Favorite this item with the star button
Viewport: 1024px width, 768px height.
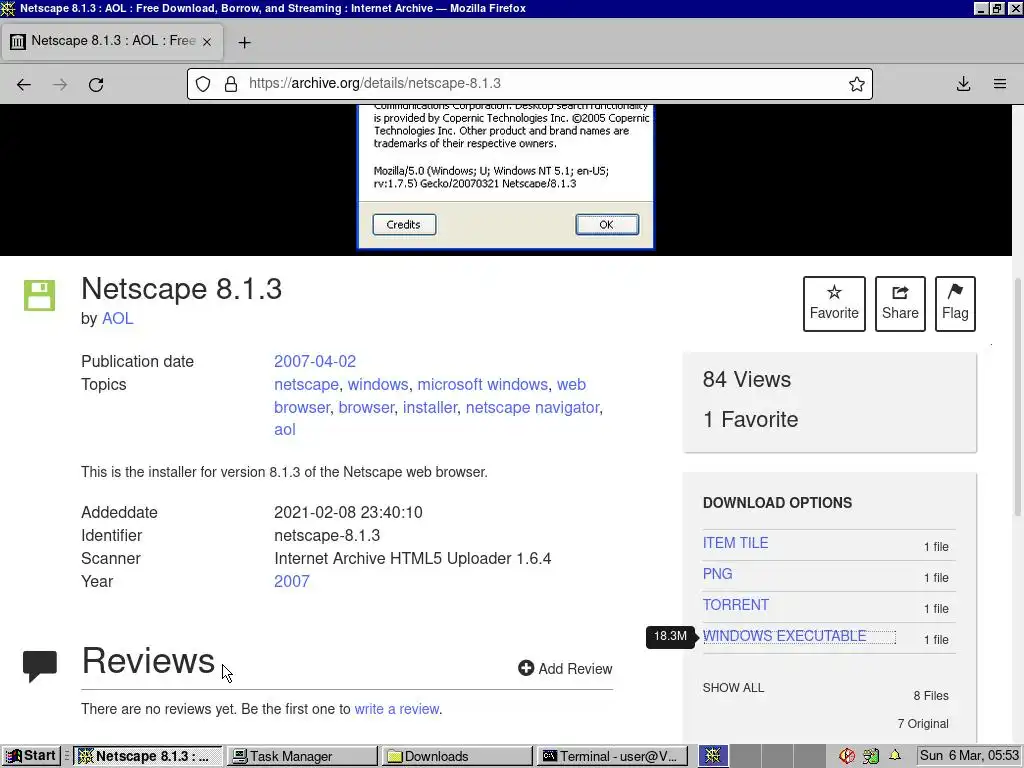834,304
